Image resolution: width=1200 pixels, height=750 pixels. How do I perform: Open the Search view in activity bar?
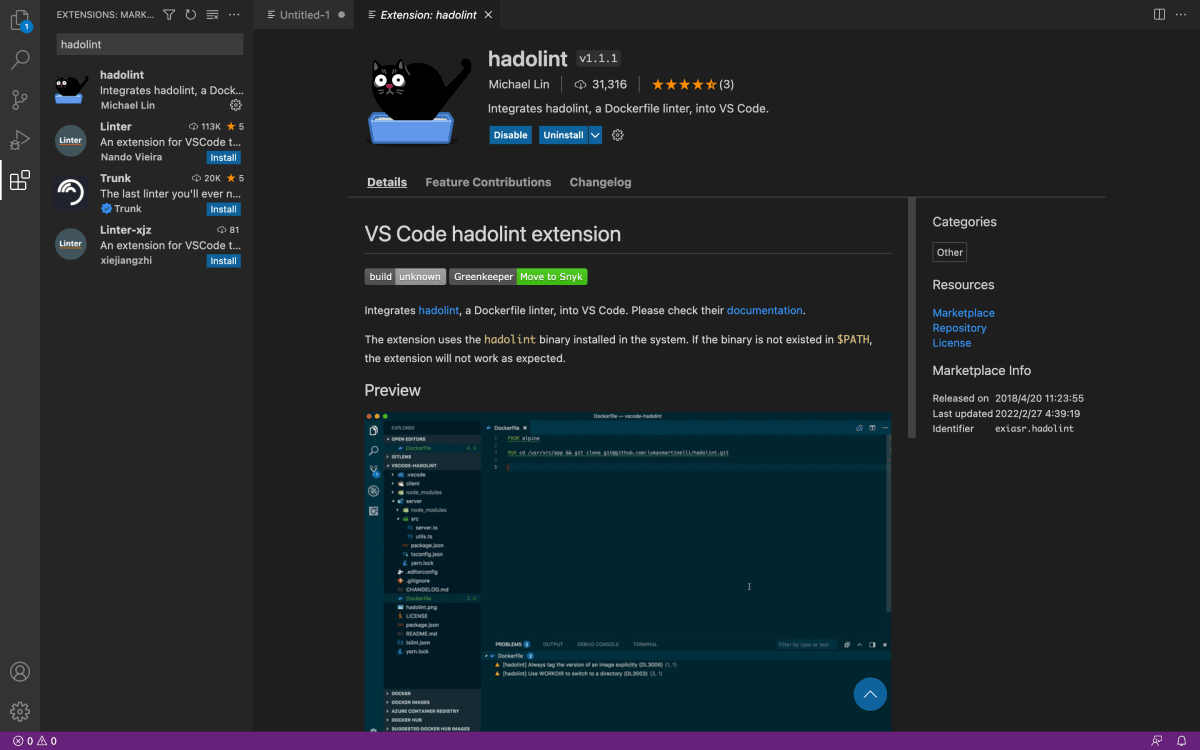(20, 60)
